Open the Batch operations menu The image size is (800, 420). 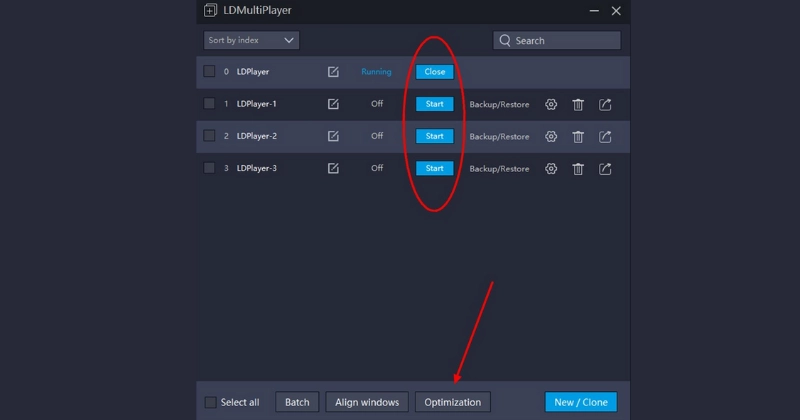297,402
